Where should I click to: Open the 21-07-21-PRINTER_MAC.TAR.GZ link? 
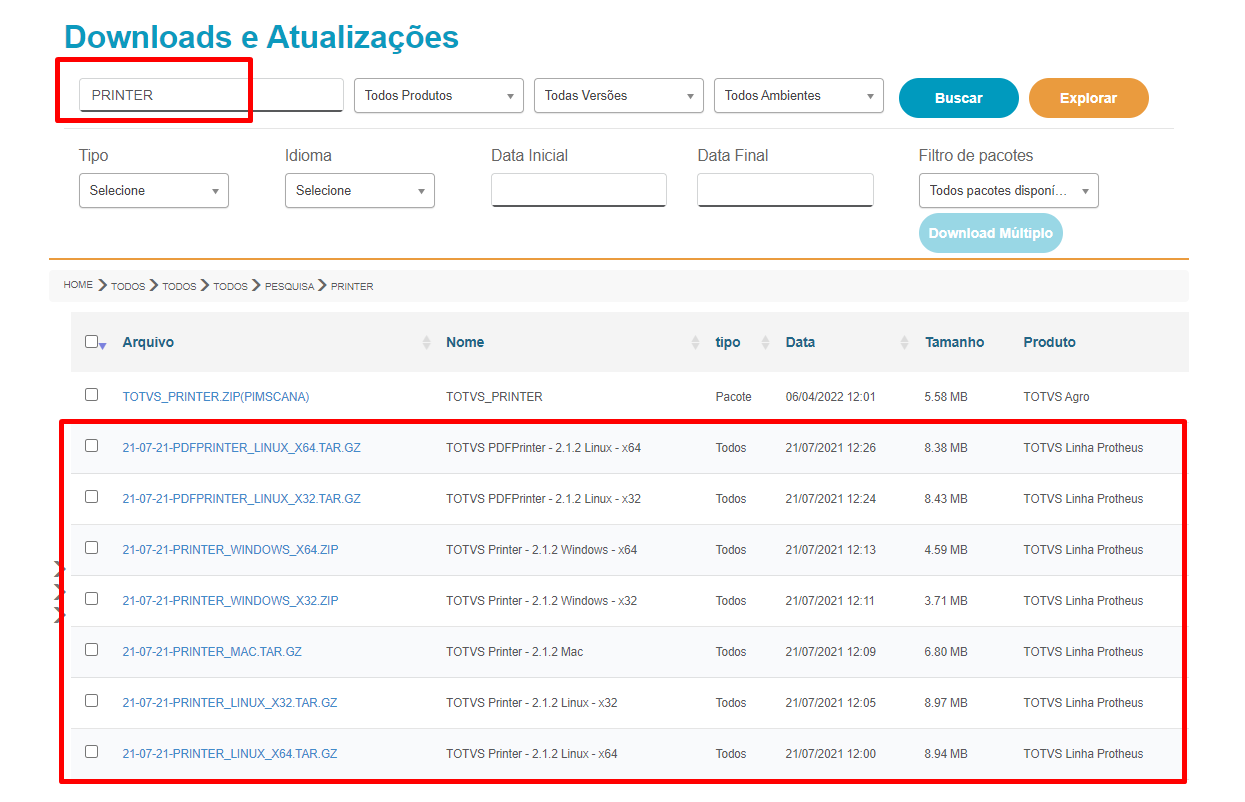point(212,652)
